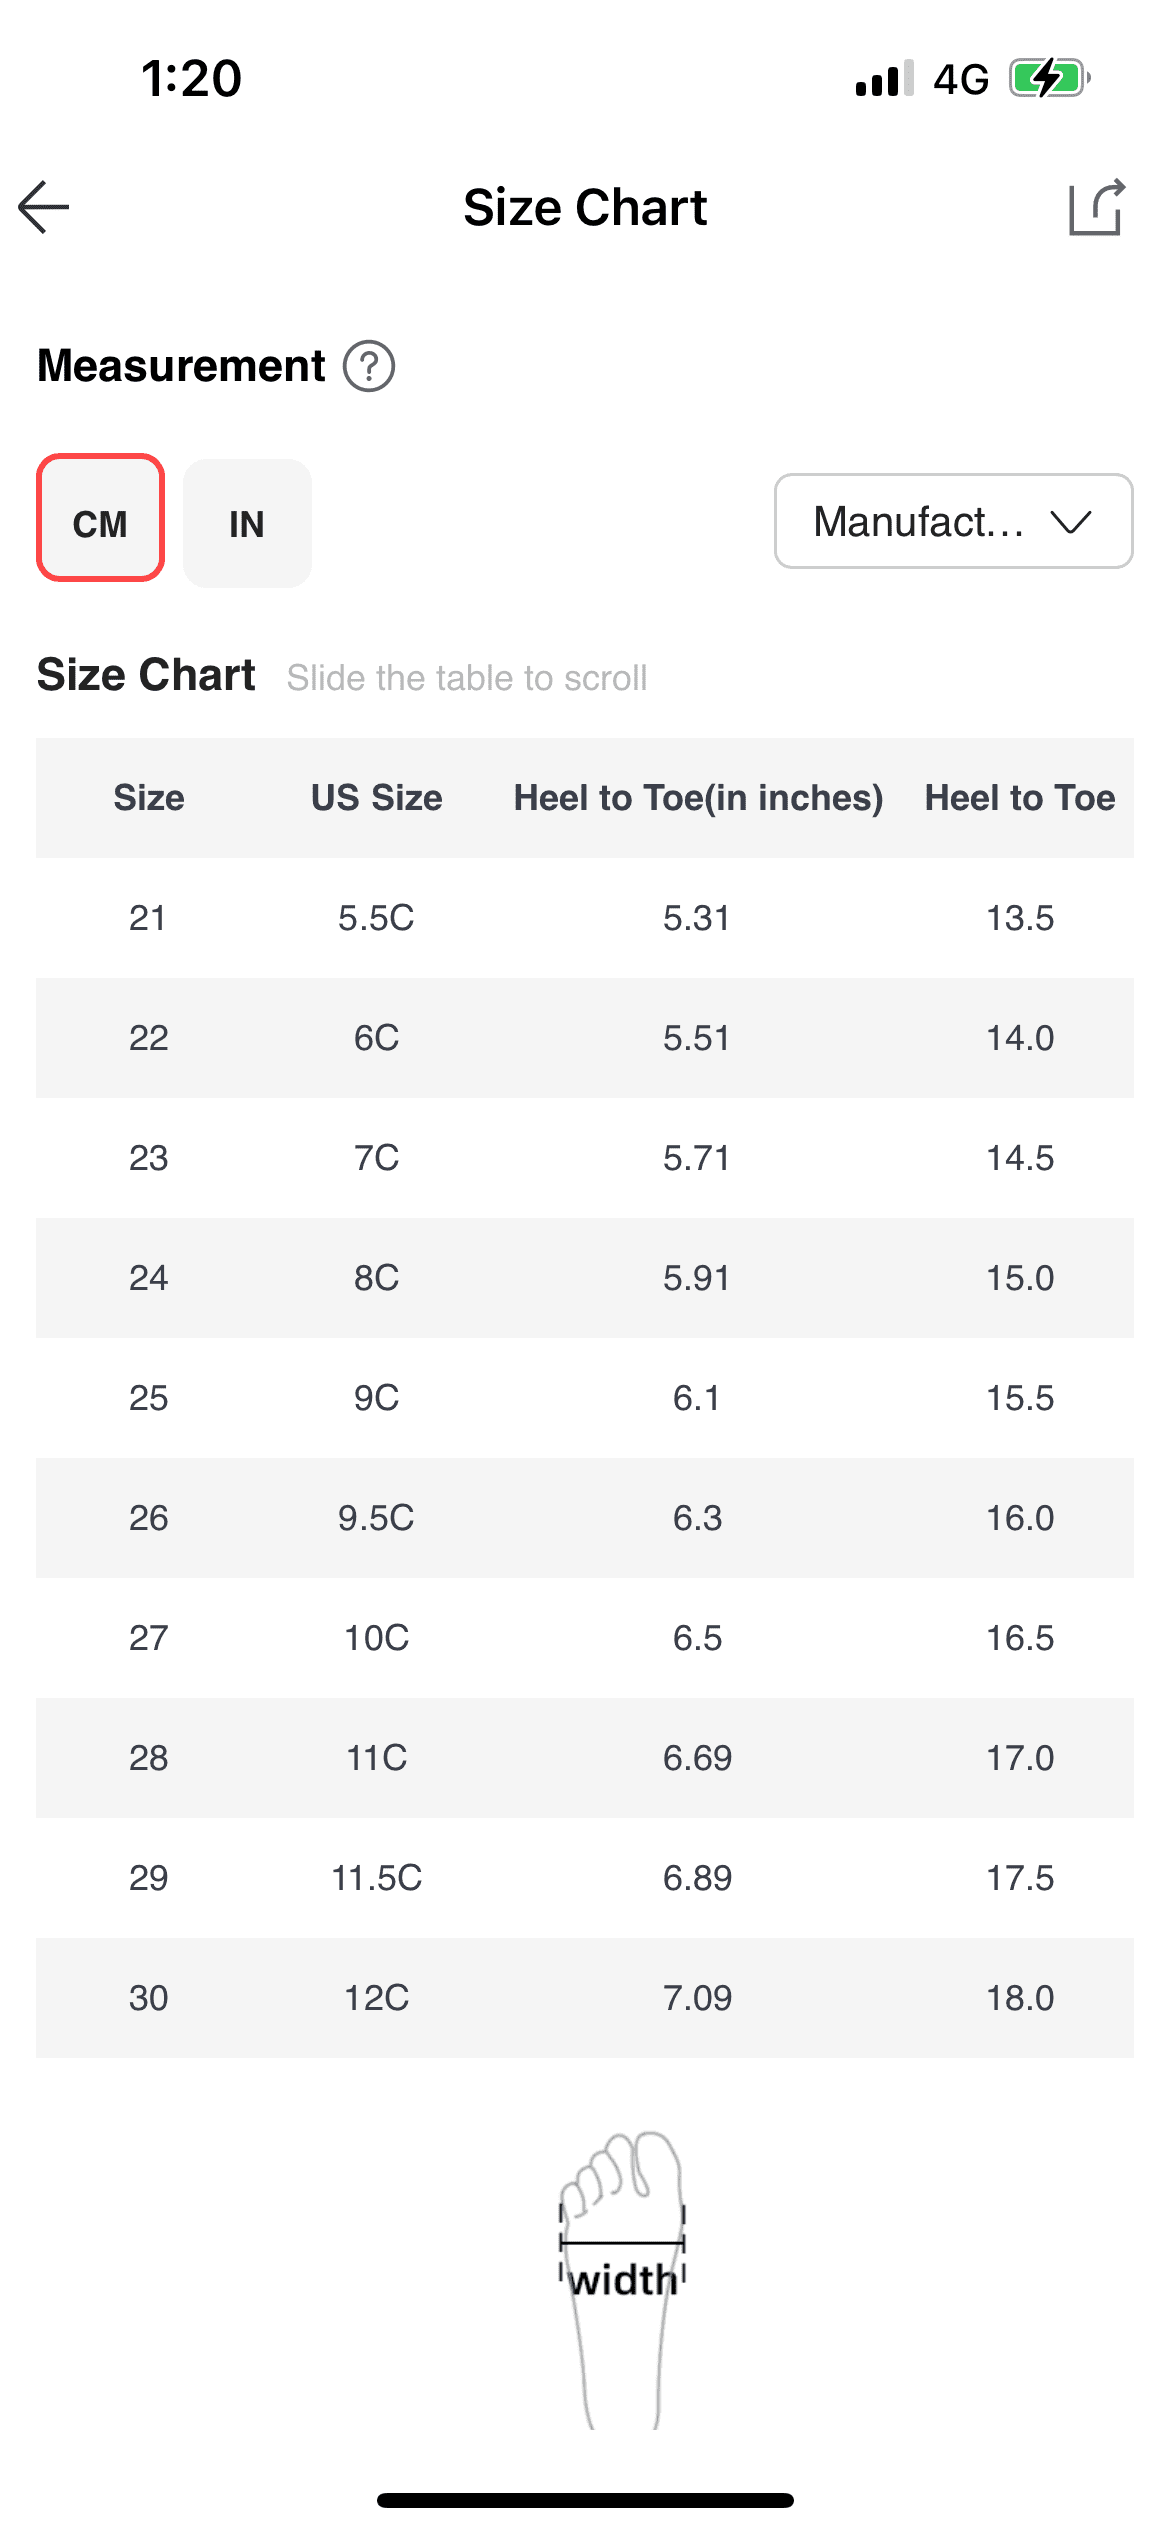Tap the Heel to Toe(in inches) header
The image size is (1170, 2532).
698,798
